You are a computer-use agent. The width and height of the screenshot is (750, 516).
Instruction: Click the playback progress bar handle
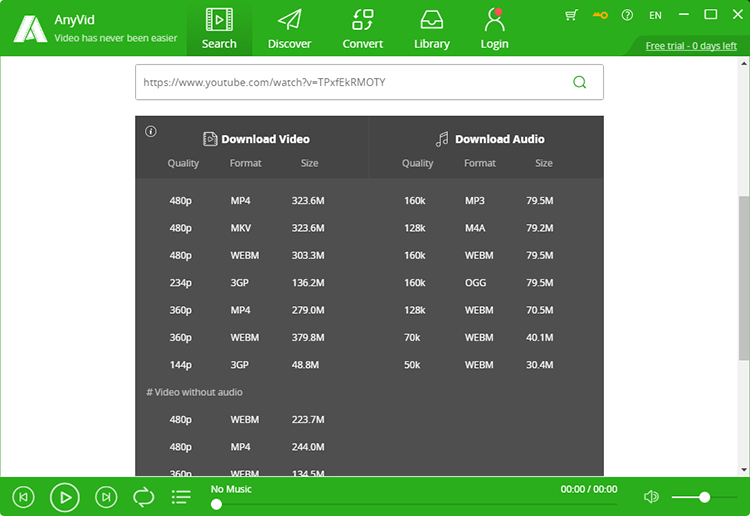(x=216, y=504)
